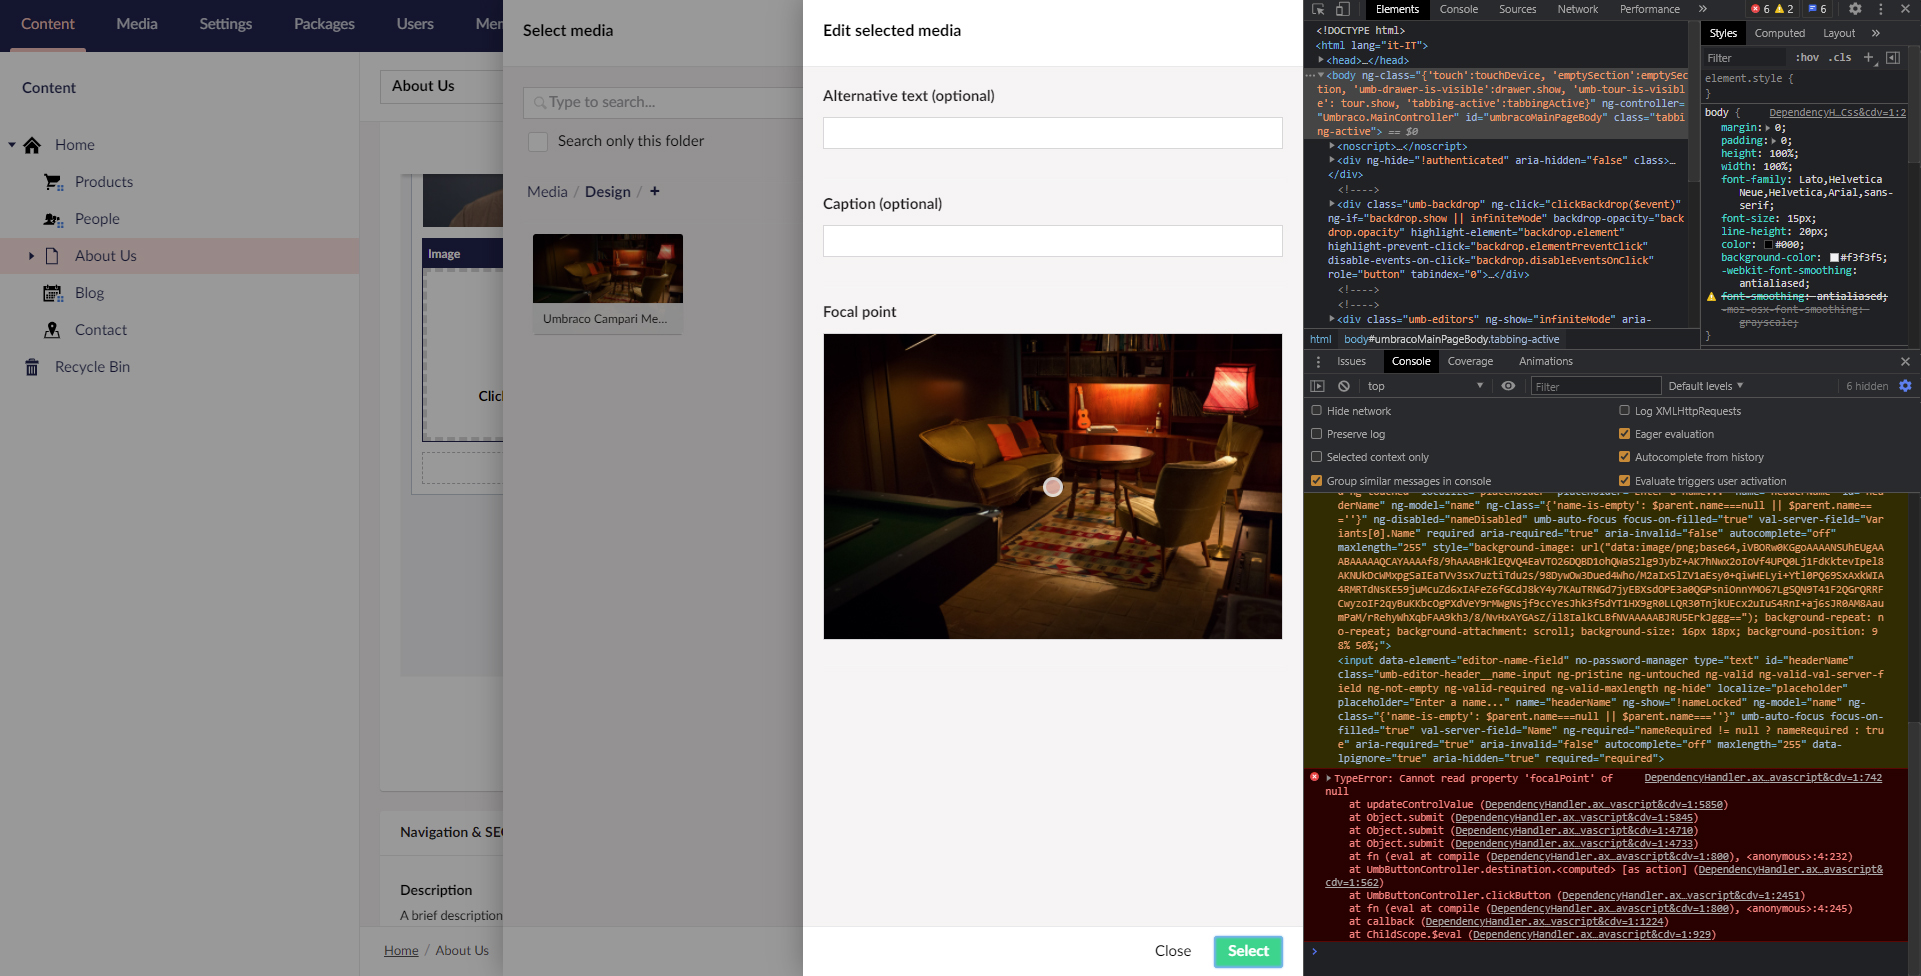1921x976 pixels.
Task: Click the warning triangle next to font-smoothing
Action: pyautogui.click(x=1711, y=297)
